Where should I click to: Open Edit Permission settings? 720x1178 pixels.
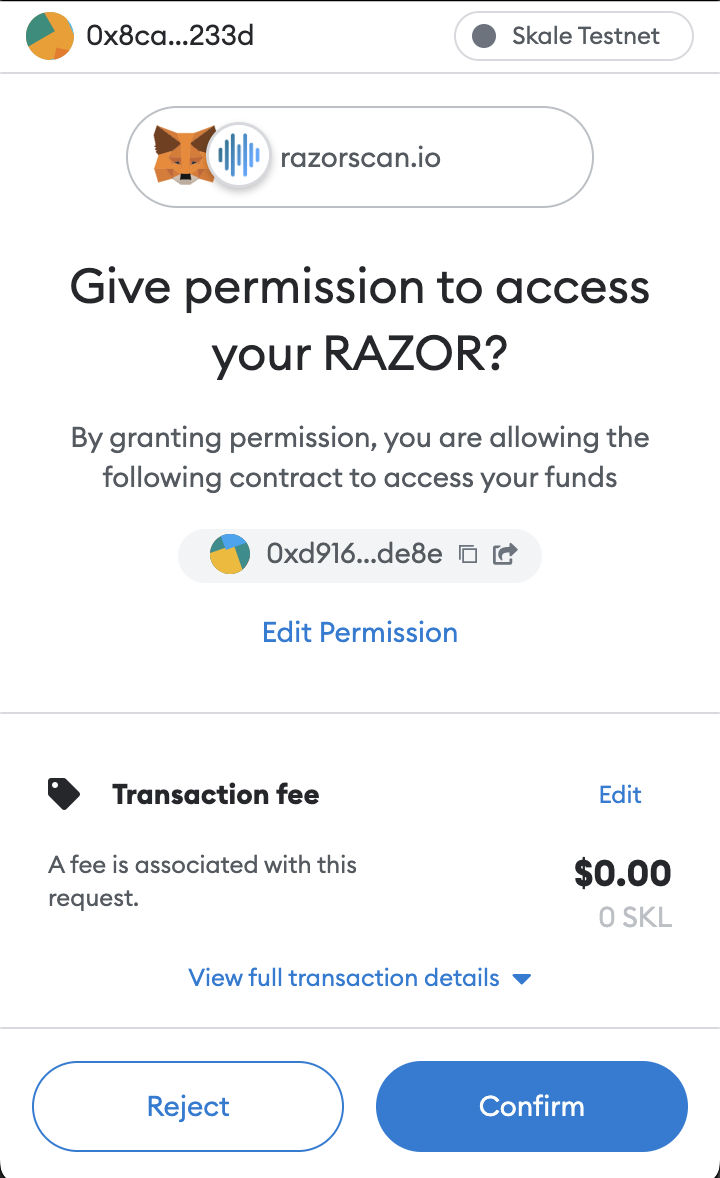click(359, 632)
